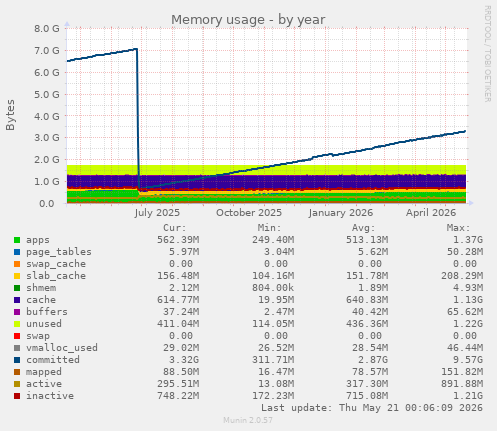Click the lime unused legend swatch

(17, 324)
